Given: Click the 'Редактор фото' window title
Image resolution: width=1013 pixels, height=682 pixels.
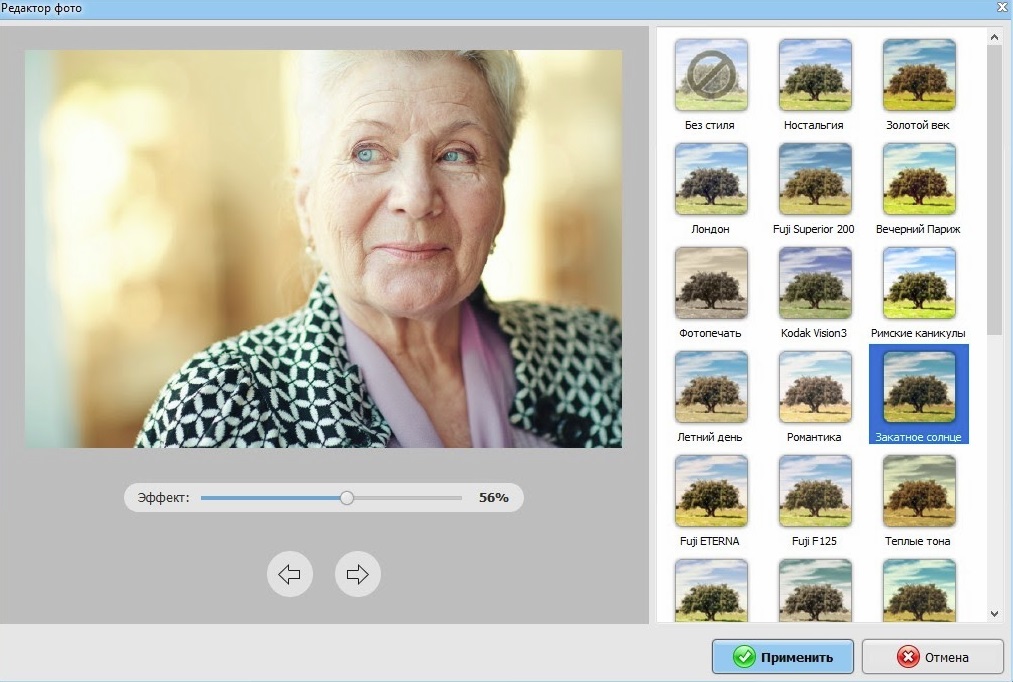Looking at the screenshot, I should [x=41, y=8].
